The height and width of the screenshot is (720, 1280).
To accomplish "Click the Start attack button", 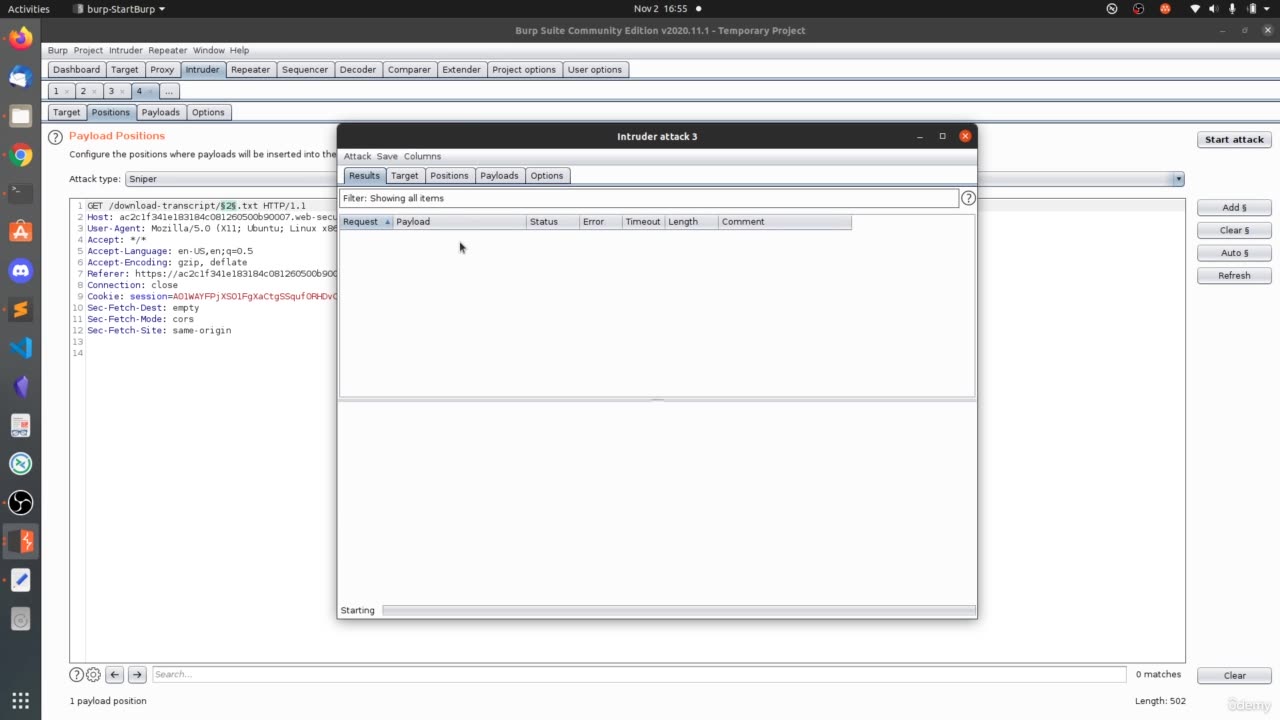I will [x=1234, y=140].
